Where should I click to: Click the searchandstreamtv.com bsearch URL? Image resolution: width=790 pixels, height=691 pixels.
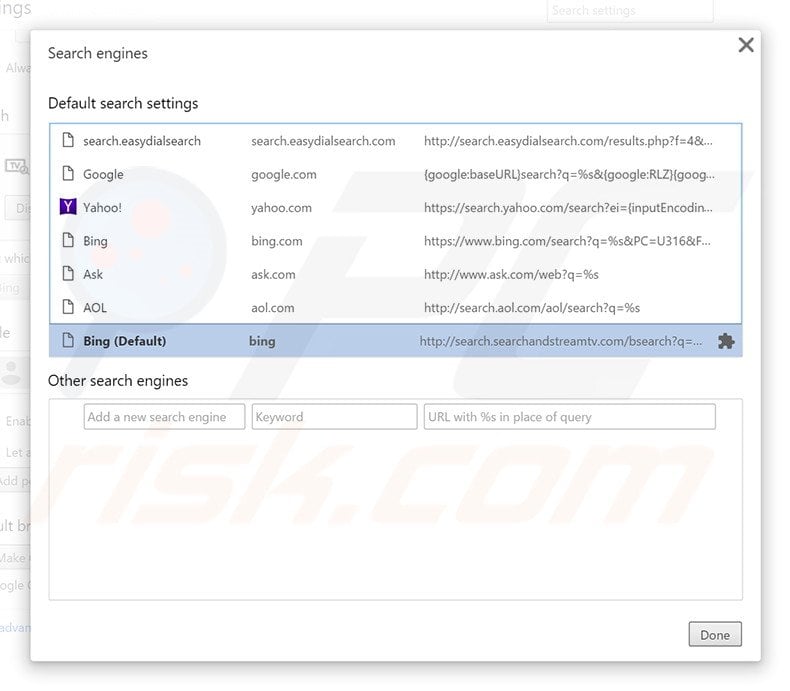(561, 341)
